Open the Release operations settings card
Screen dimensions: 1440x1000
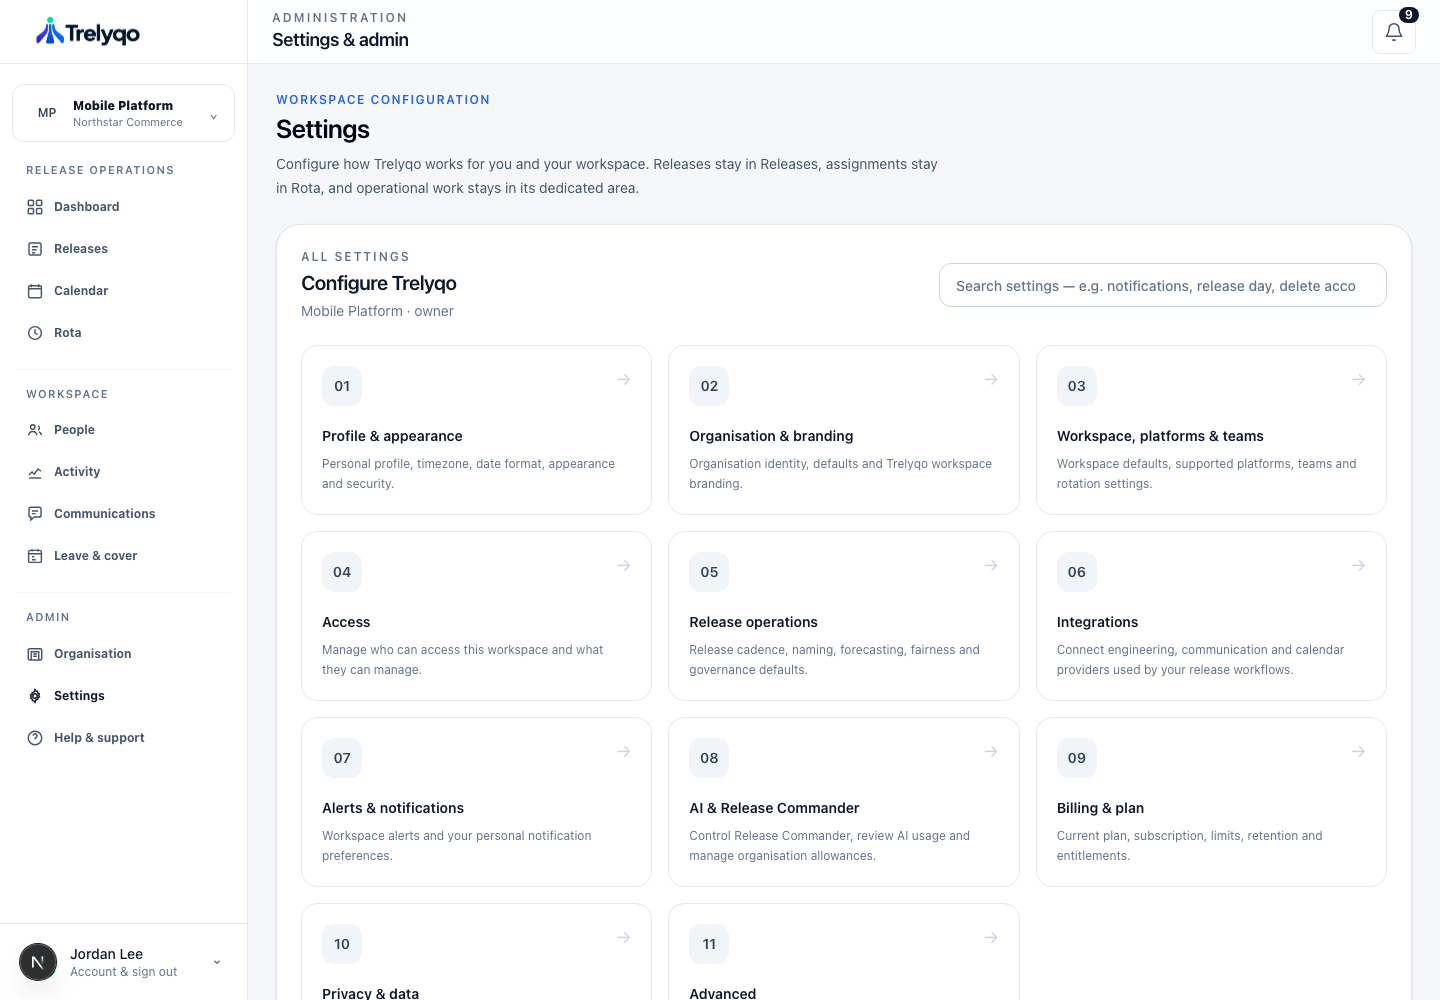point(843,616)
